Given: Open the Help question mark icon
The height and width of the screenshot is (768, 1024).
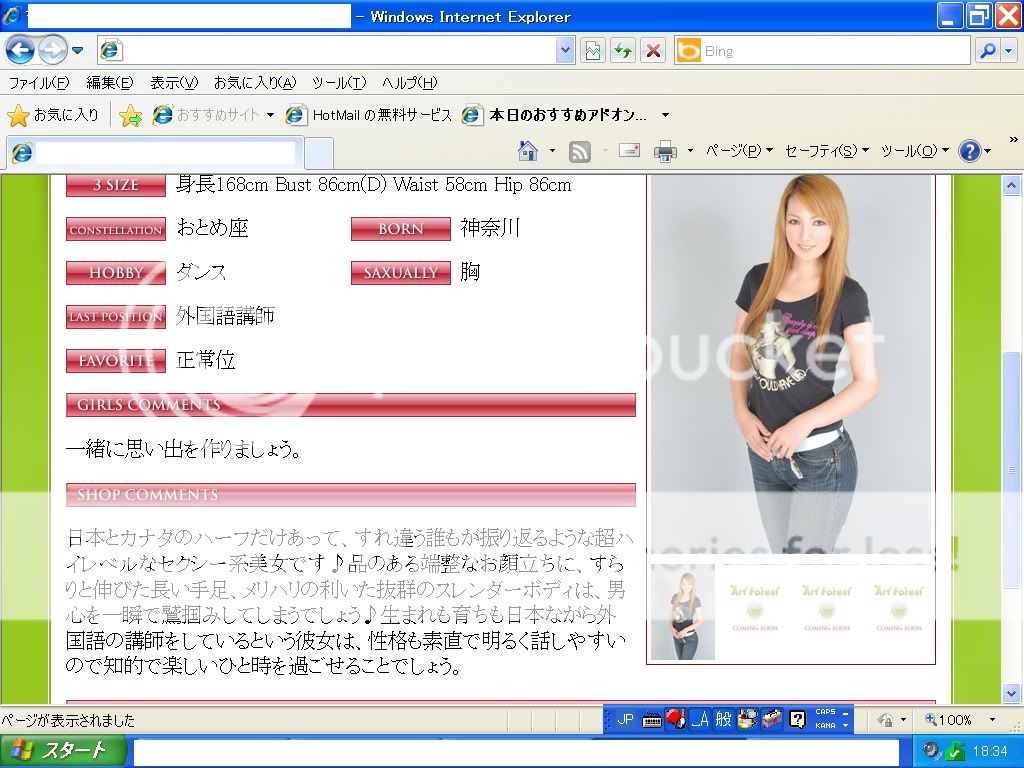Looking at the screenshot, I should pyautogui.click(x=969, y=151).
